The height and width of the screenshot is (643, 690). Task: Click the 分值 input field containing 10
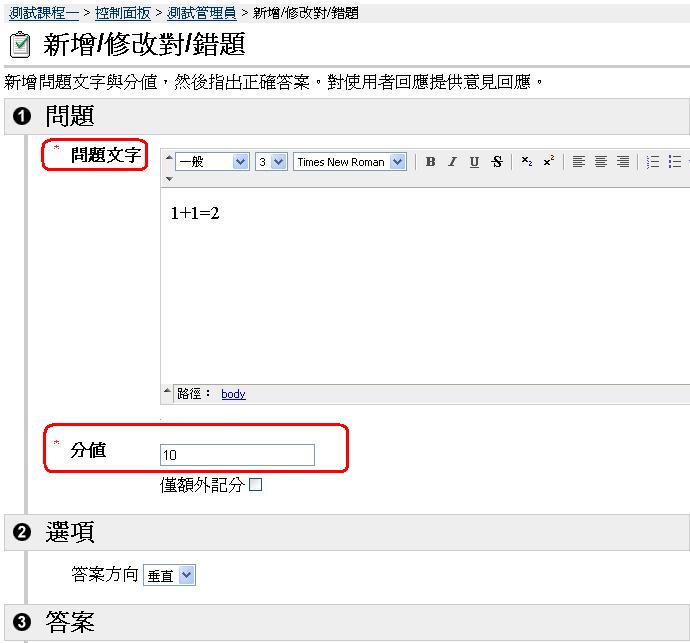pos(237,455)
